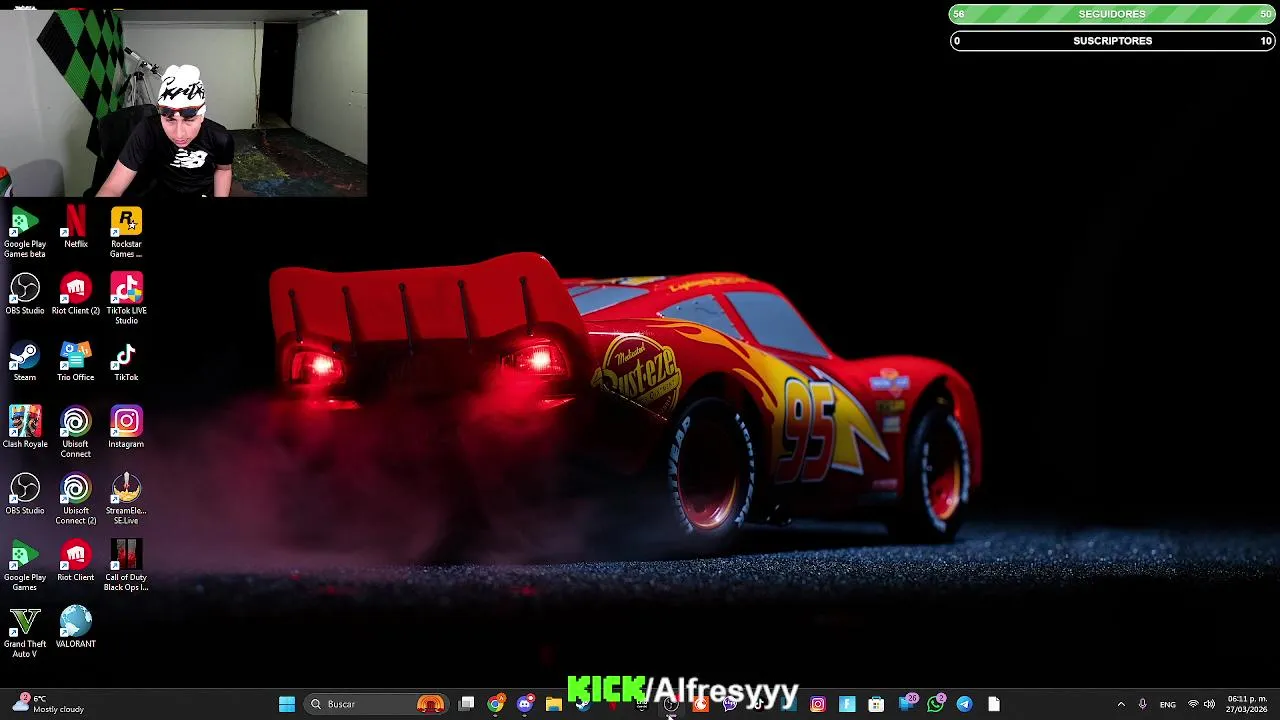Click the SEGUIDORES progress bar

pos(1112,14)
